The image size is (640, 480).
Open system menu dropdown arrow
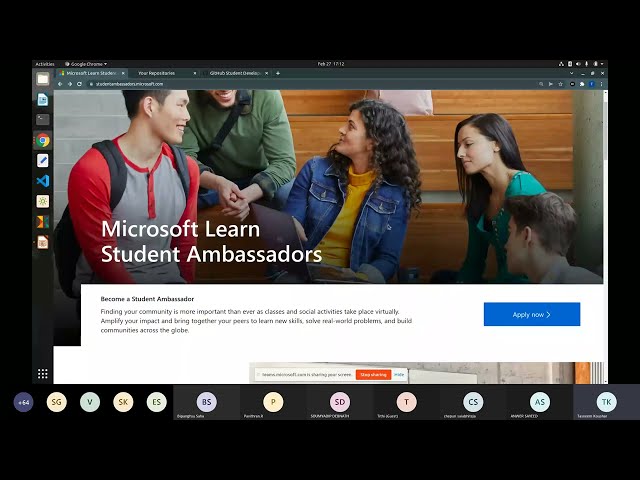602,64
